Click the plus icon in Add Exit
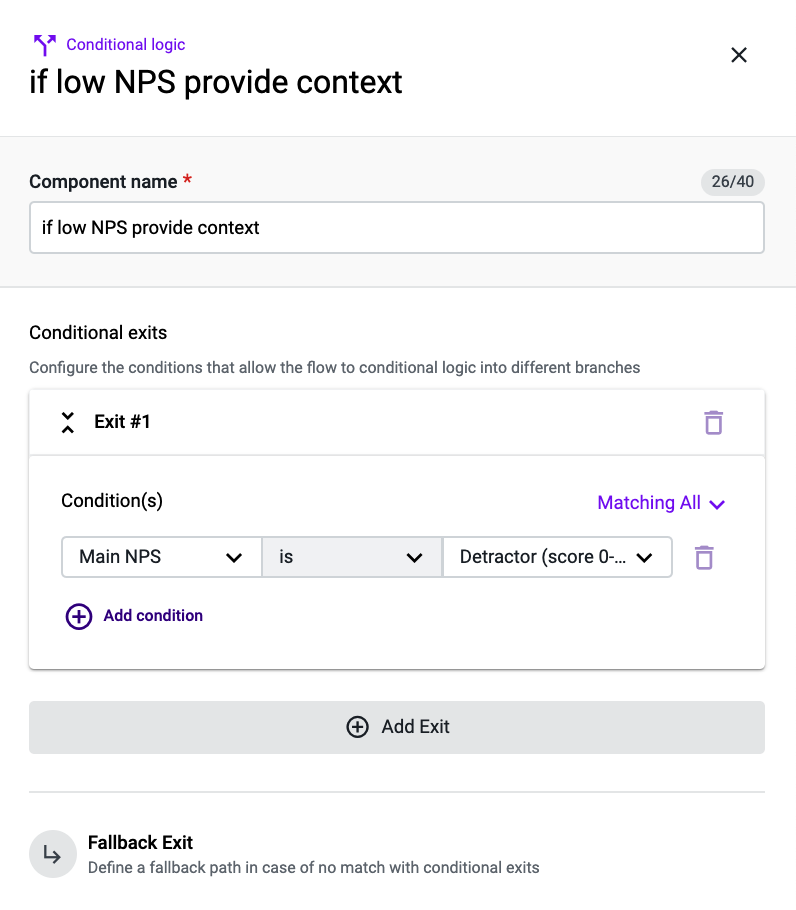The height and width of the screenshot is (910, 796). click(357, 727)
